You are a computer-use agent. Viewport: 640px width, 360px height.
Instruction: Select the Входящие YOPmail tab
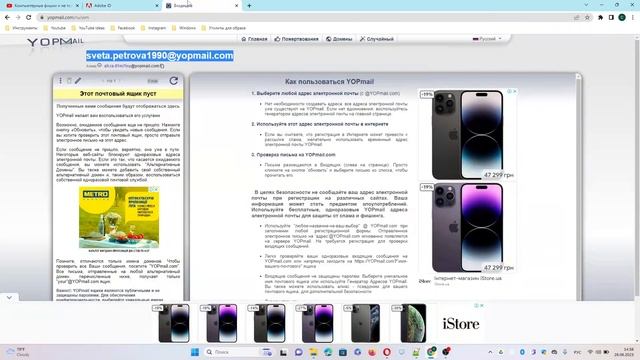[x=202, y=6]
